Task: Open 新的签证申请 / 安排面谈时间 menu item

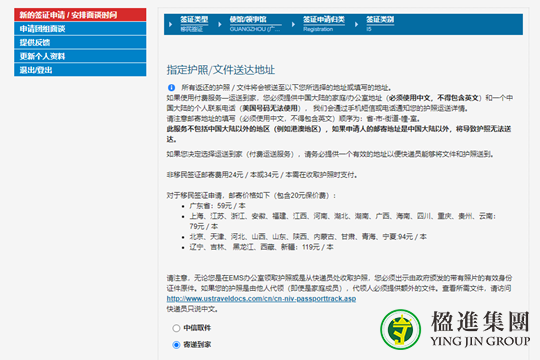Action: point(80,15)
